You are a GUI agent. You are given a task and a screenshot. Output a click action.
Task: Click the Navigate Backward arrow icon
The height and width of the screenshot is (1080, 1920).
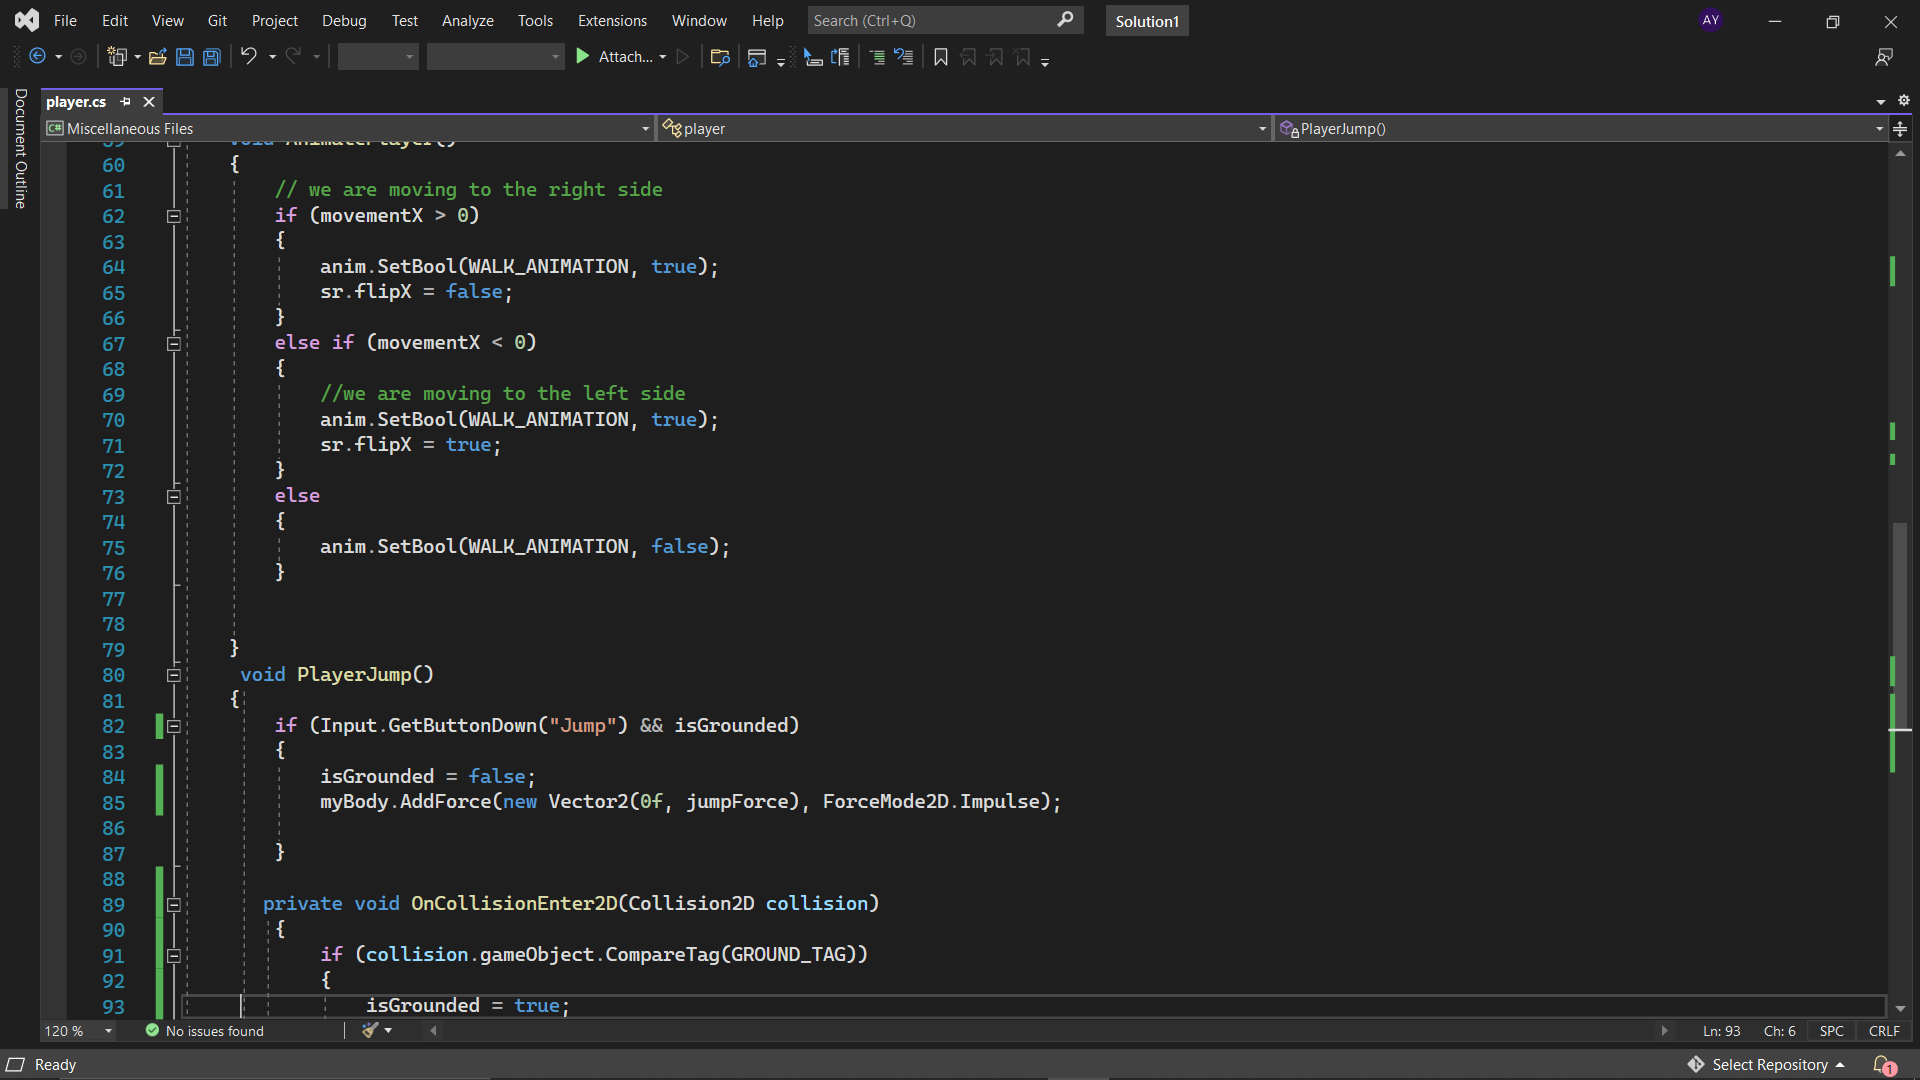37,57
